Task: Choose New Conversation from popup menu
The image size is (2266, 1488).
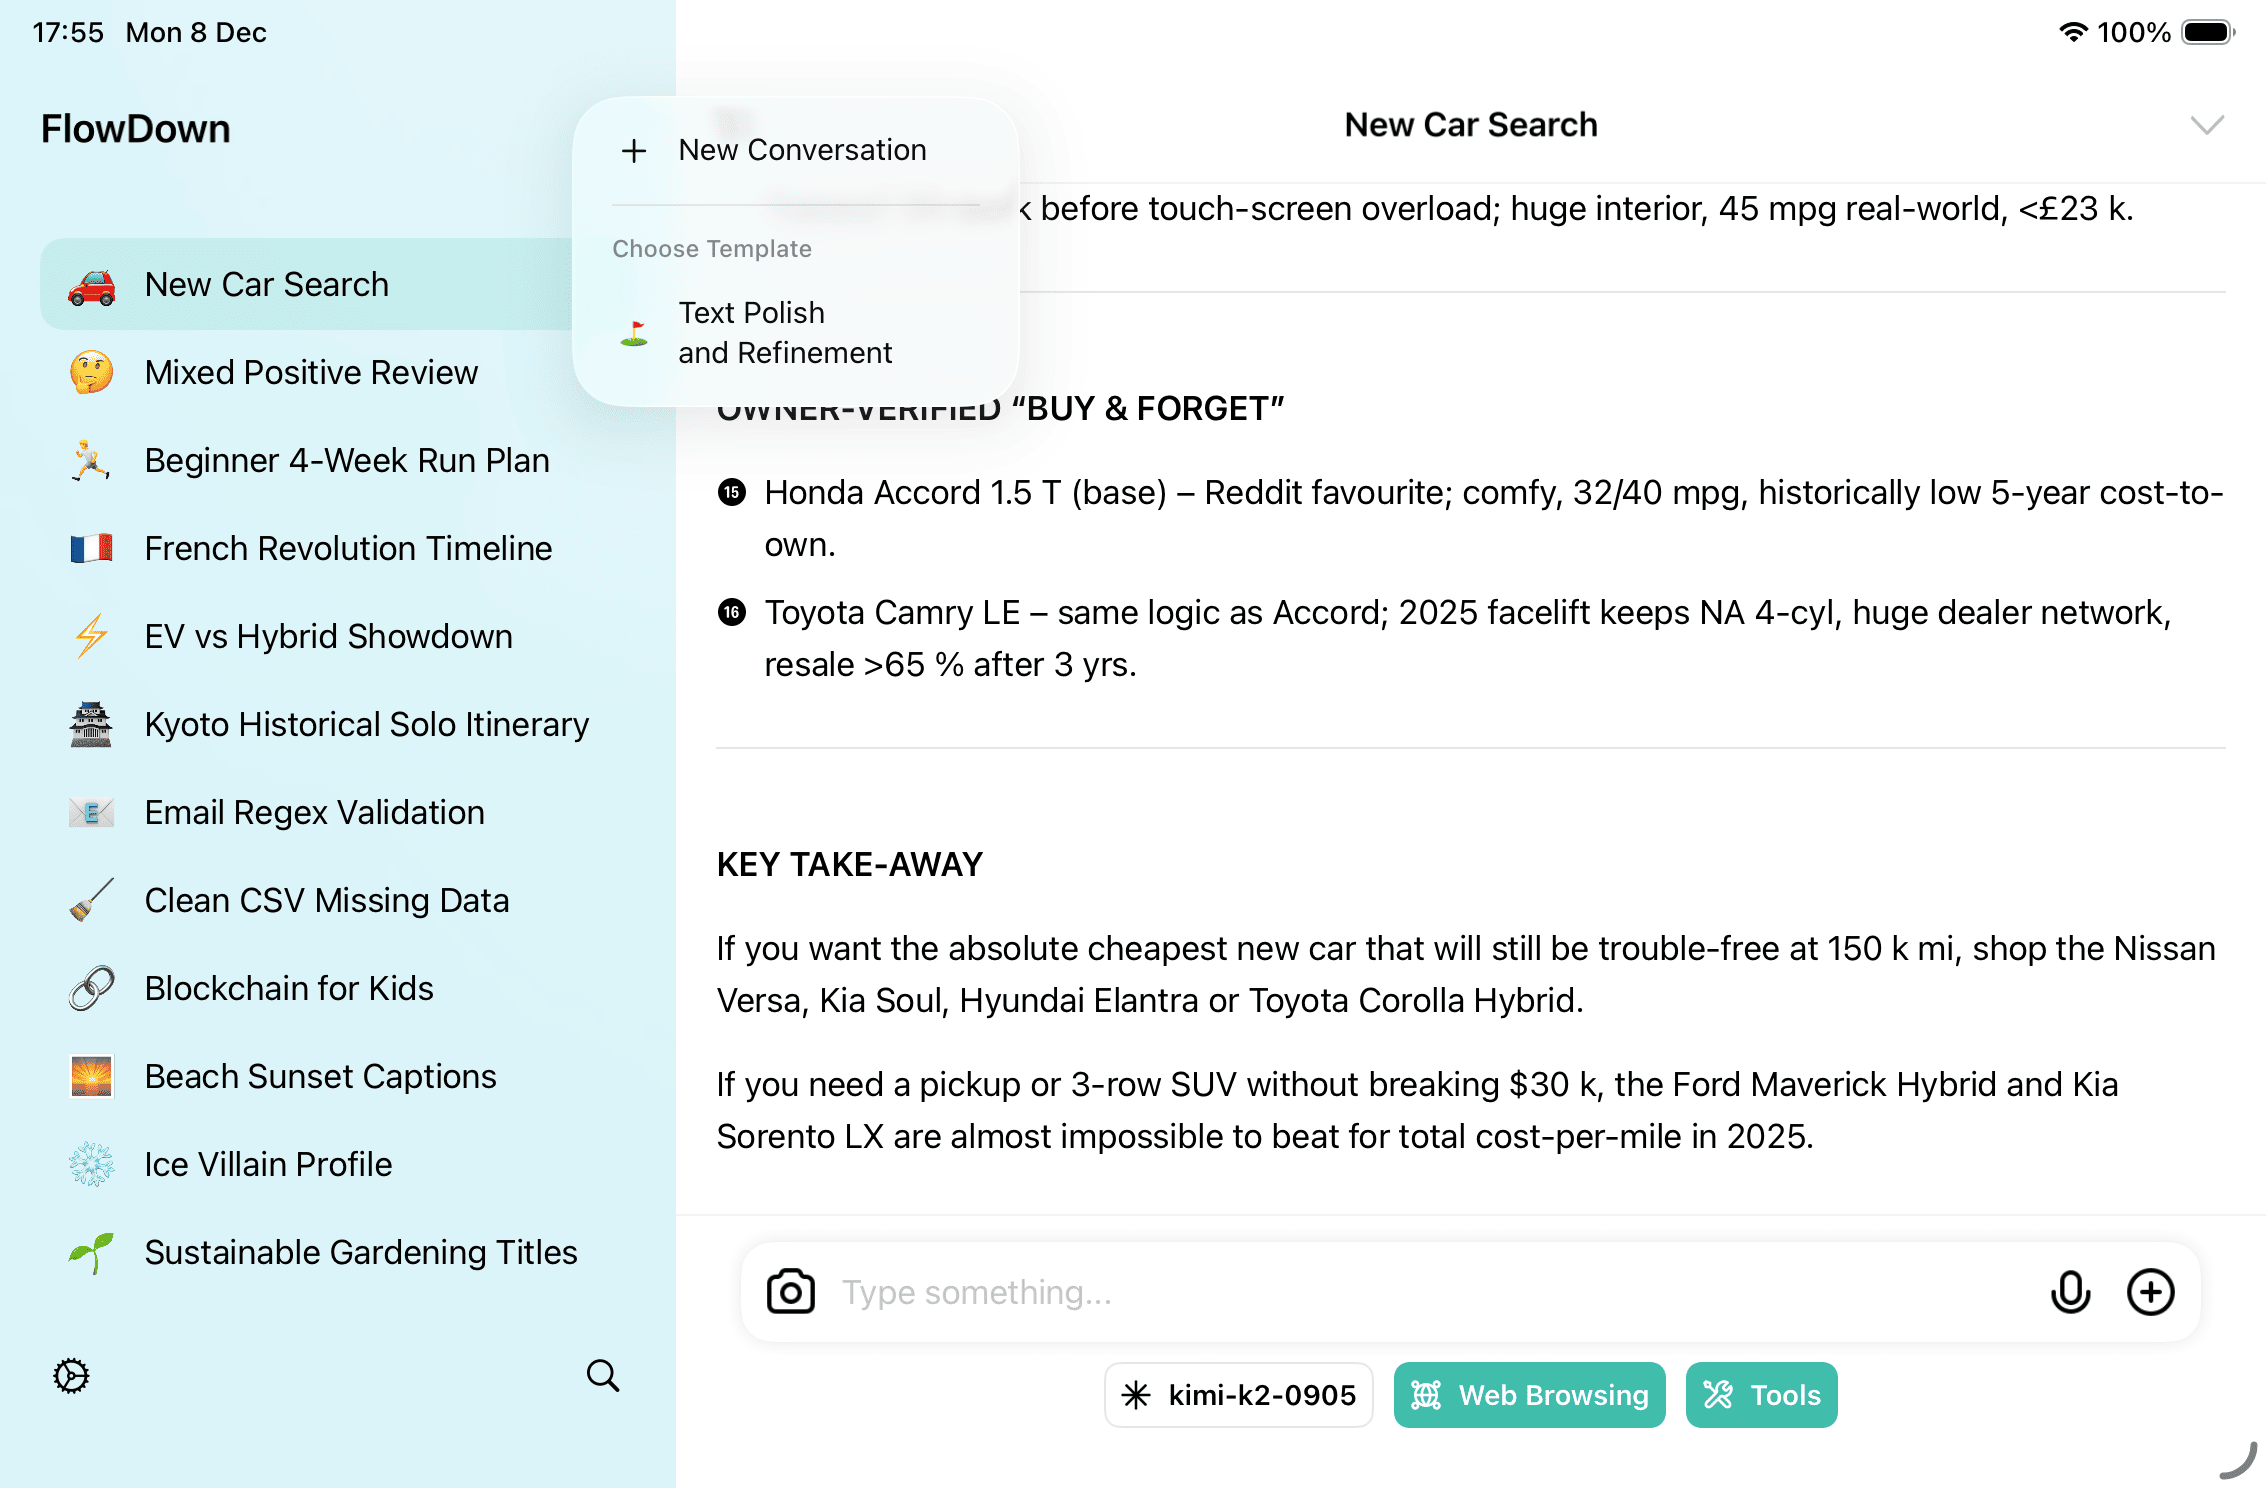Action: [x=800, y=150]
